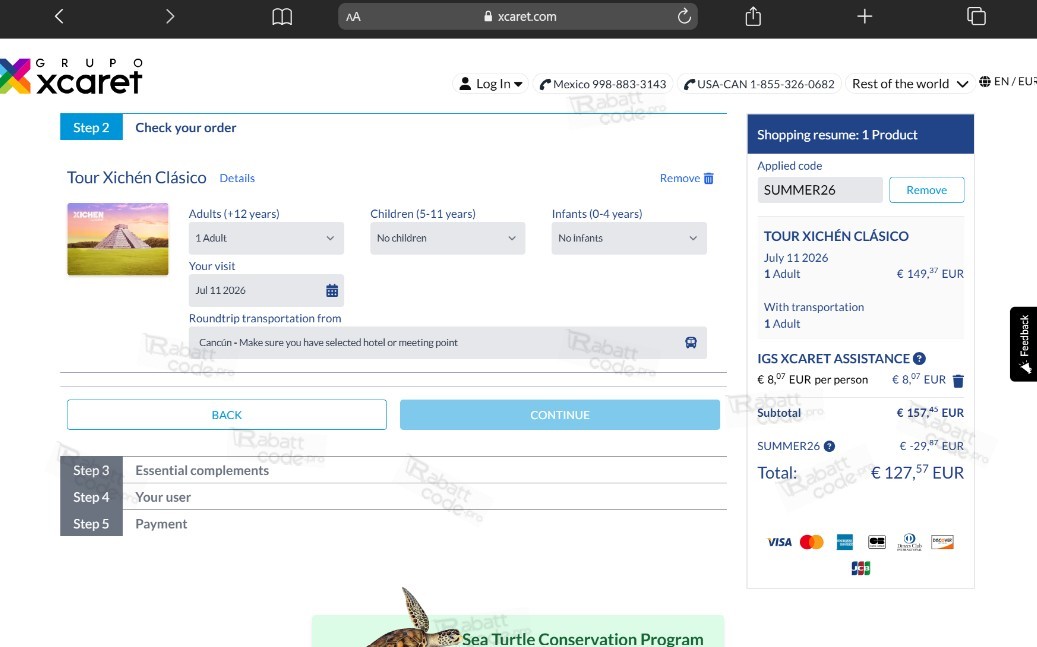Open the share sheet icon
Viewport: 1037px width, 647px height.
[x=753, y=17]
